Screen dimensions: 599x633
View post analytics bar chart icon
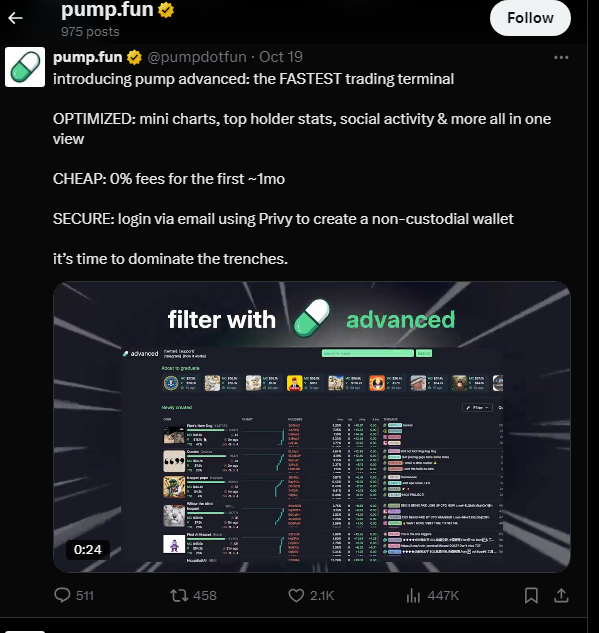pos(413,595)
